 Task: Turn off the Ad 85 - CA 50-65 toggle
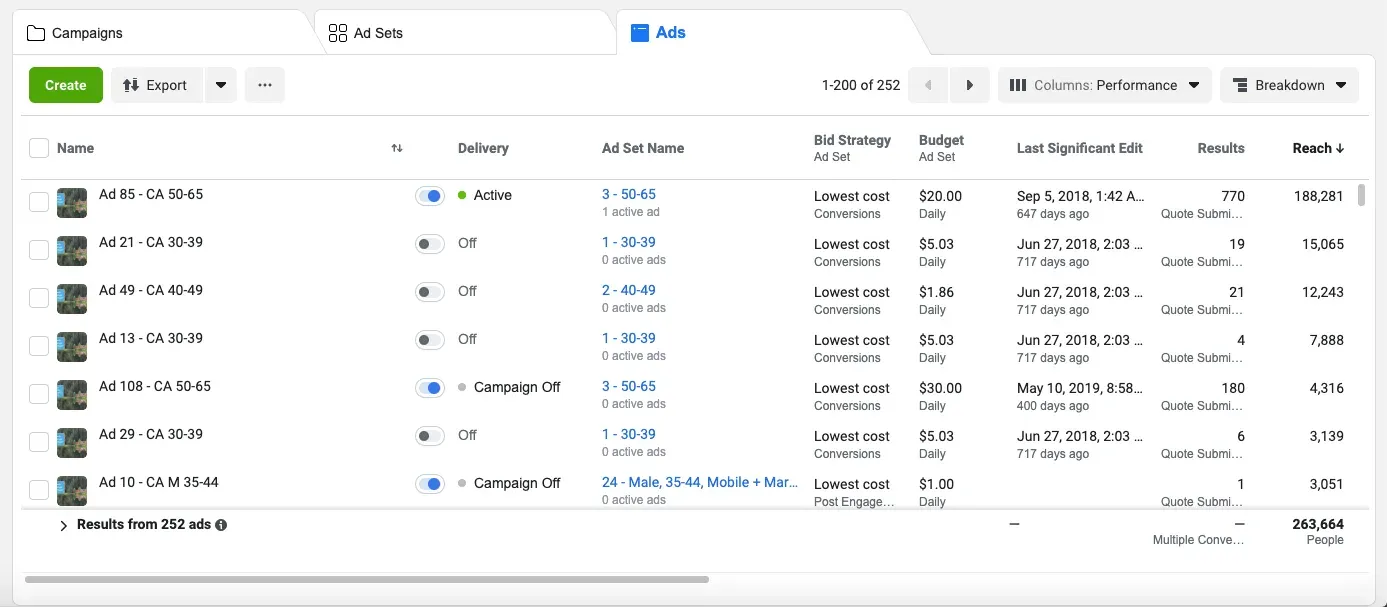coord(430,195)
